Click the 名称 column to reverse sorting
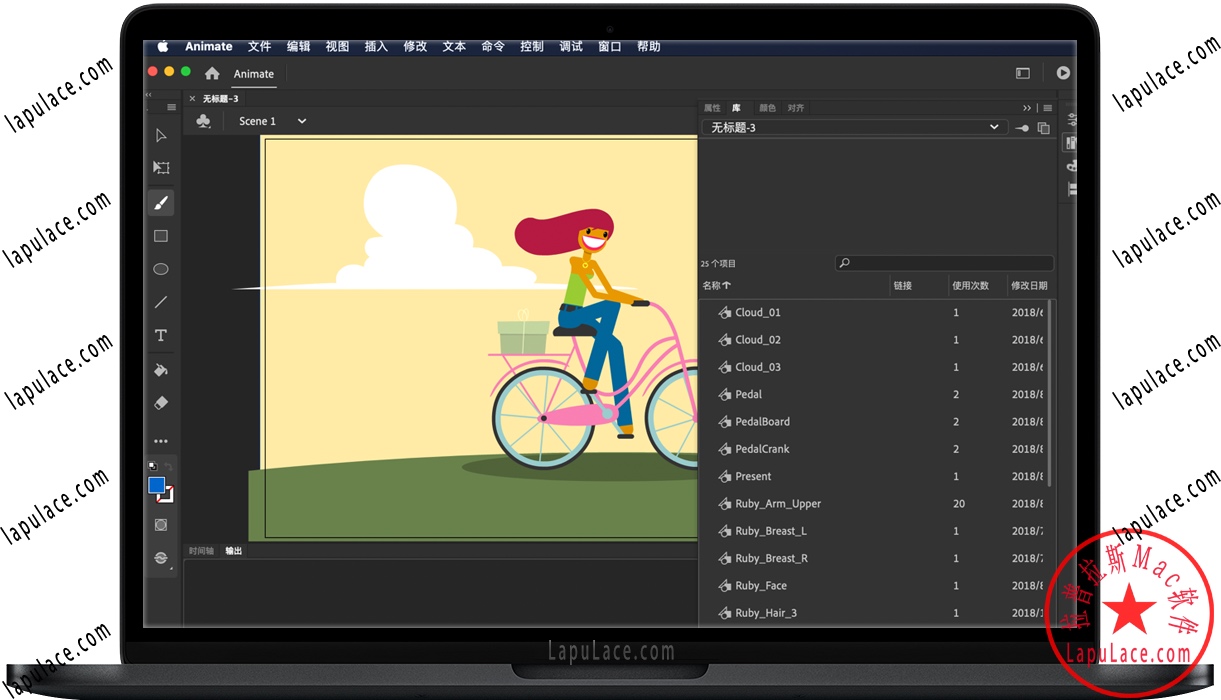The height and width of the screenshot is (700, 1221). (717, 285)
